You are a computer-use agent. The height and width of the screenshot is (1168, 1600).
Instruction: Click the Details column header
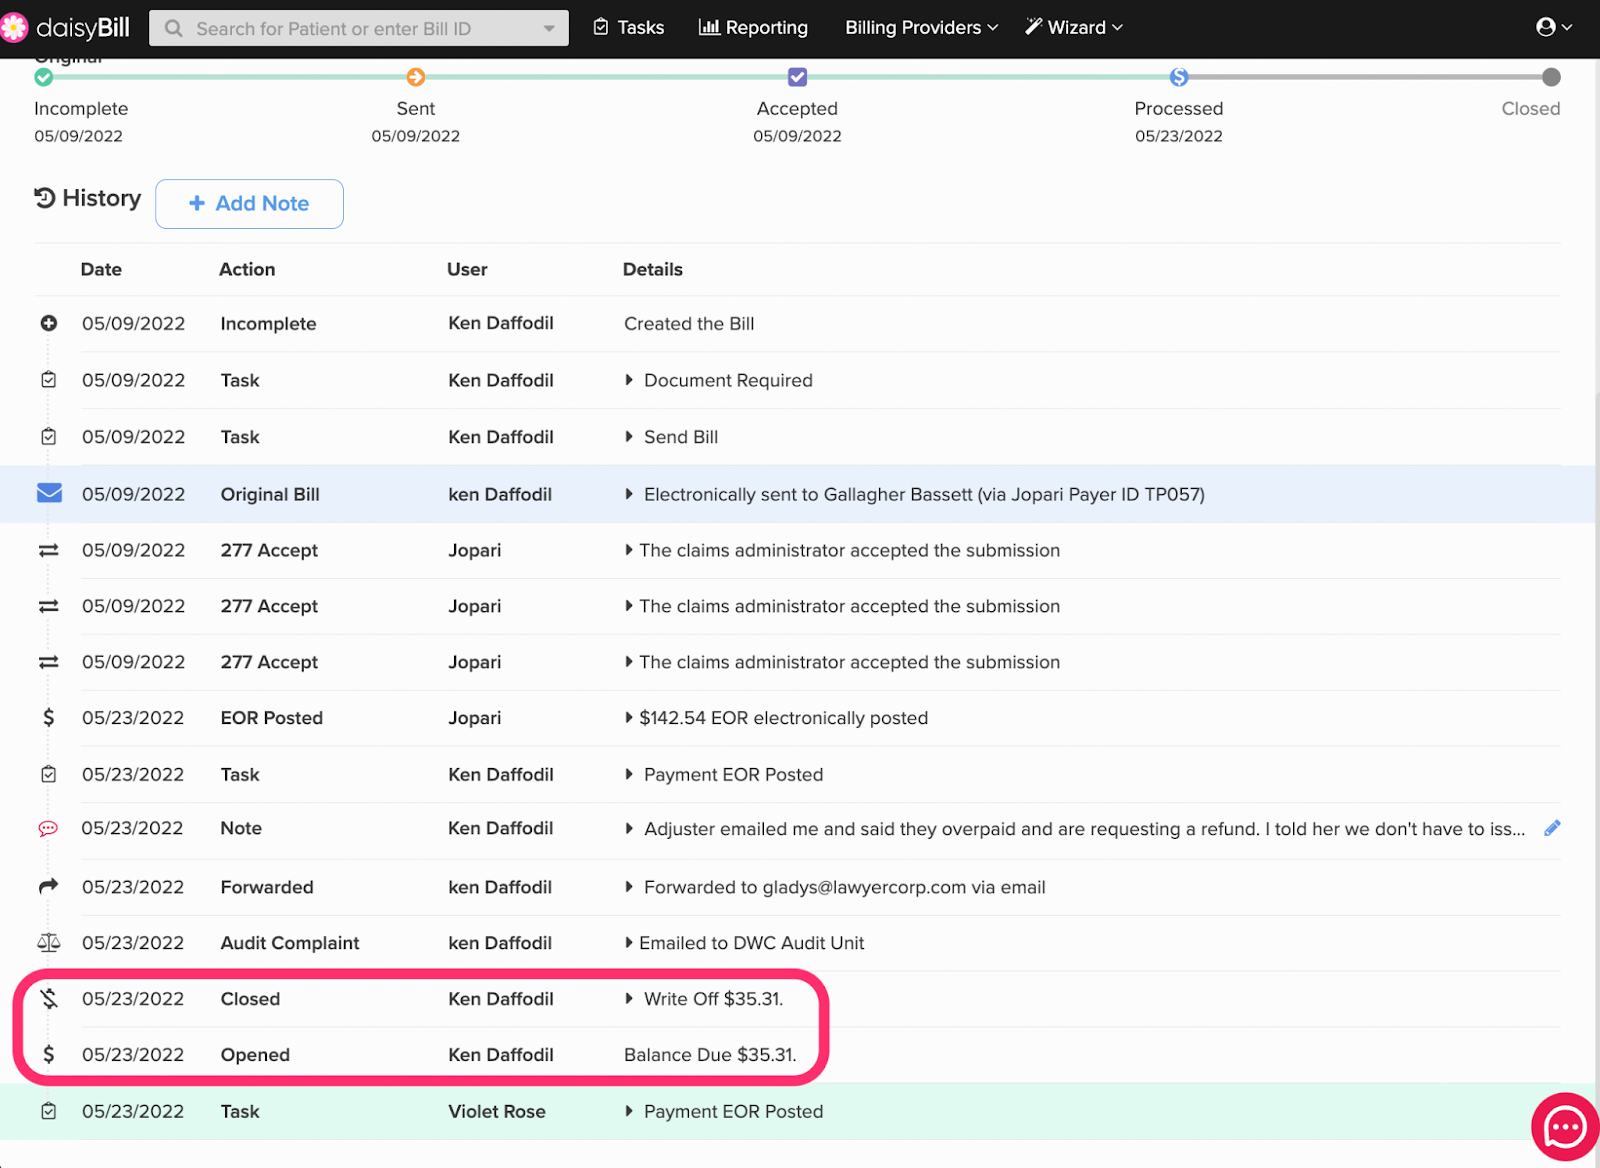pyautogui.click(x=653, y=269)
